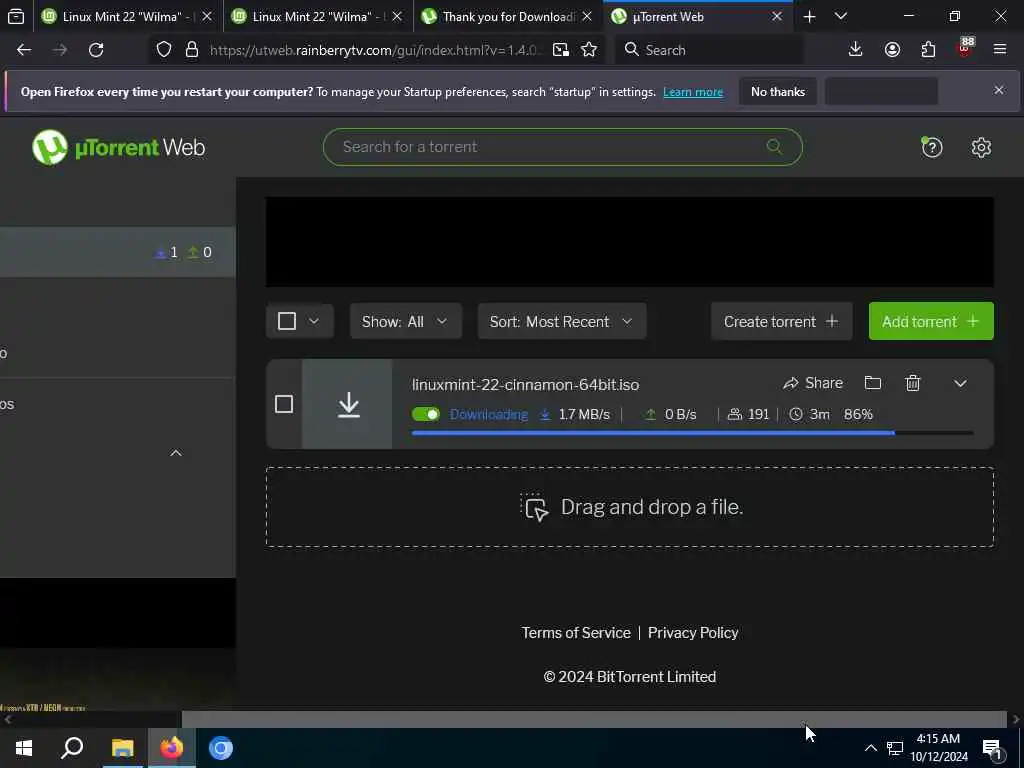Viewport: 1024px width, 768px height.
Task: Click the address bar URL
Action: 374,50
